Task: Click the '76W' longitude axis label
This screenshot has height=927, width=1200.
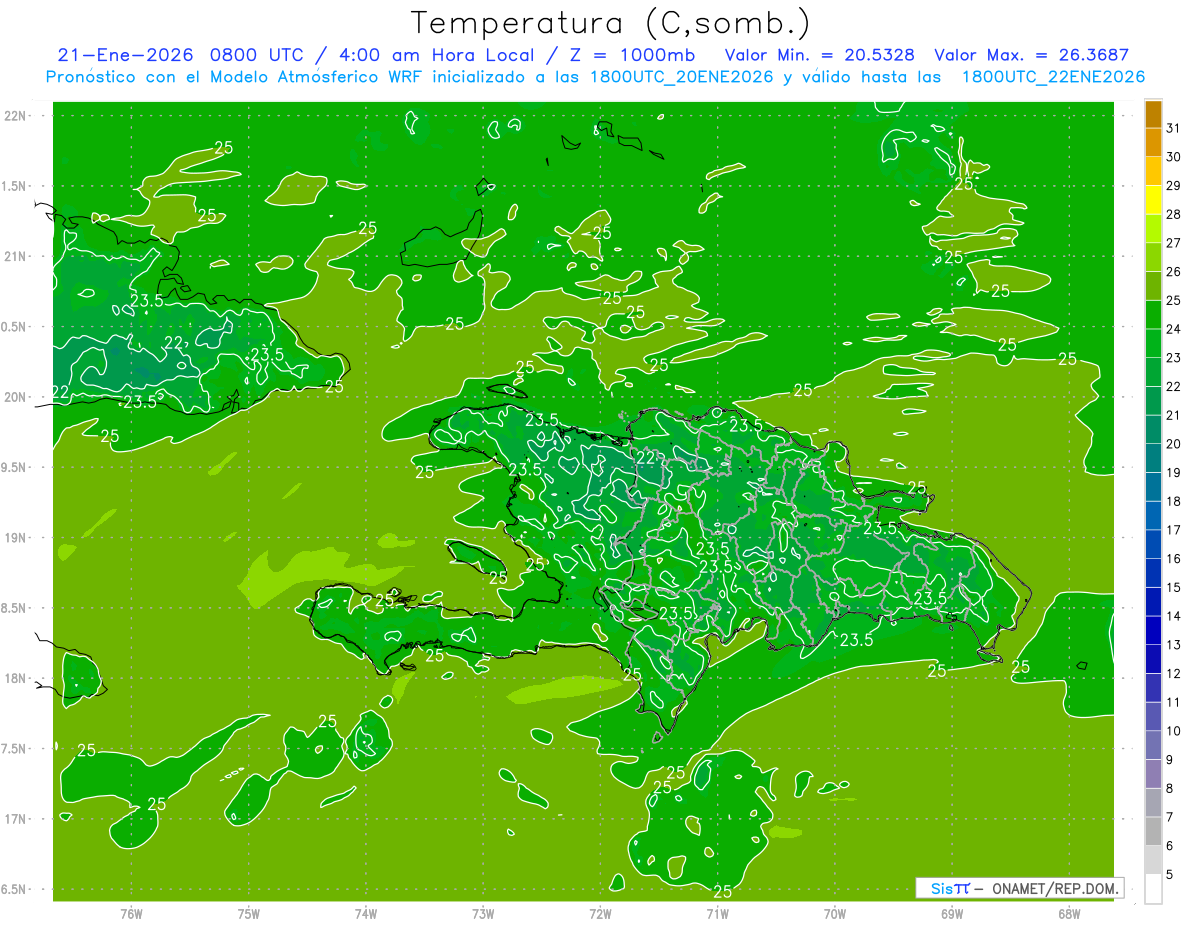Action: pos(131,913)
